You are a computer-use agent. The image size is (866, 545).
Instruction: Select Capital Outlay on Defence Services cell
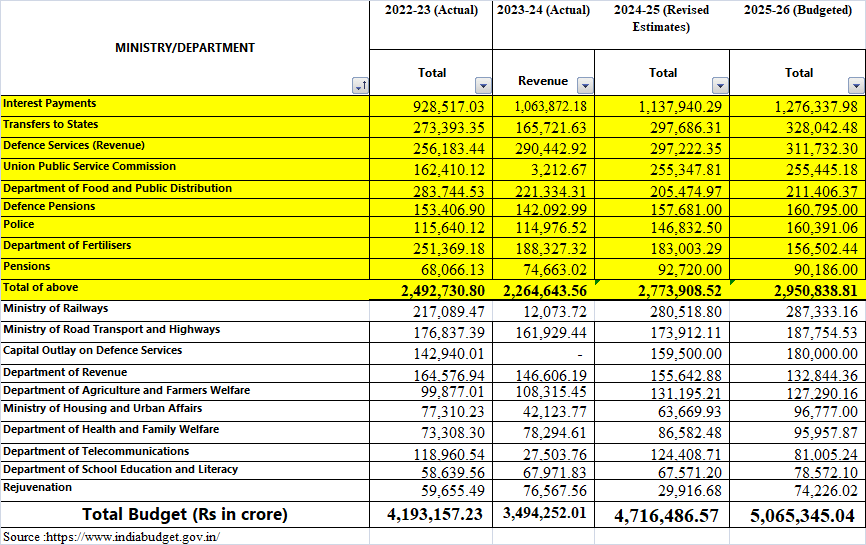point(93,351)
